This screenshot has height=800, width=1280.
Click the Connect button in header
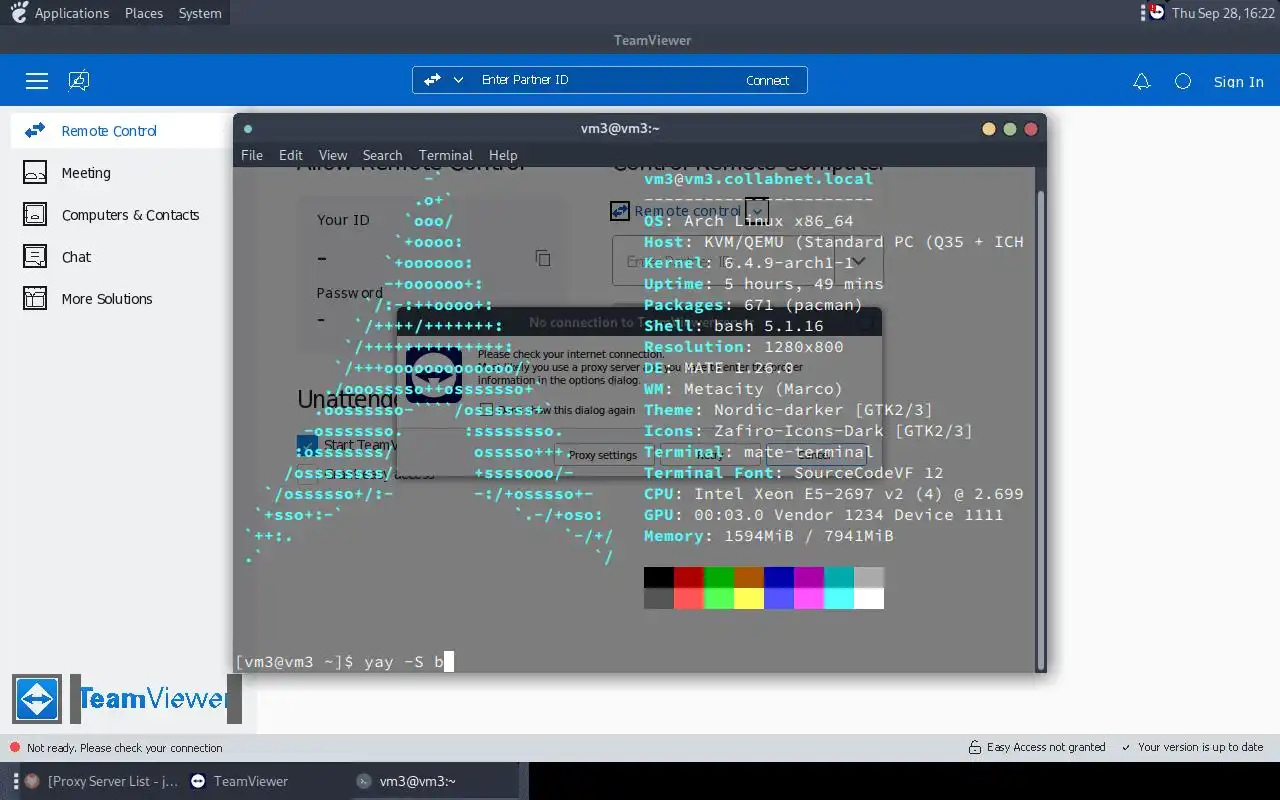(x=767, y=81)
